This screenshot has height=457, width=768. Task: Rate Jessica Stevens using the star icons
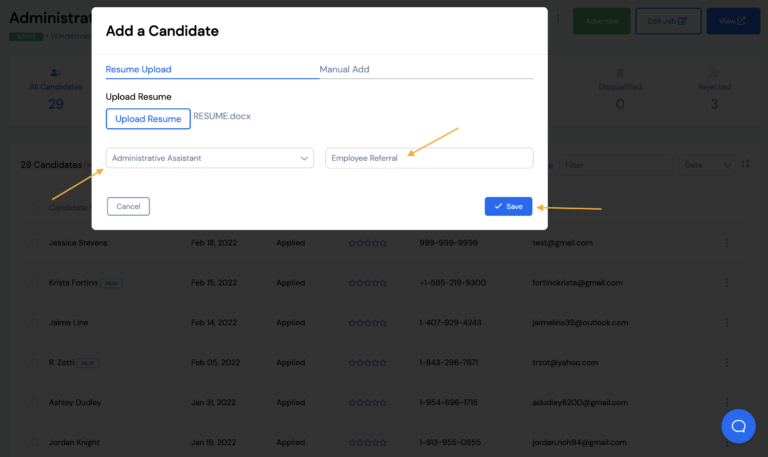[367, 243]
